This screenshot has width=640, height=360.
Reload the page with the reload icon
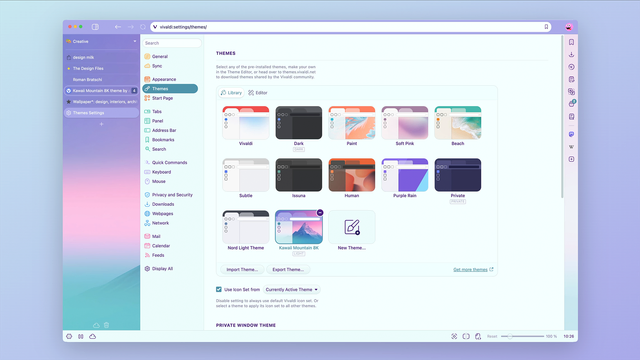143,27
